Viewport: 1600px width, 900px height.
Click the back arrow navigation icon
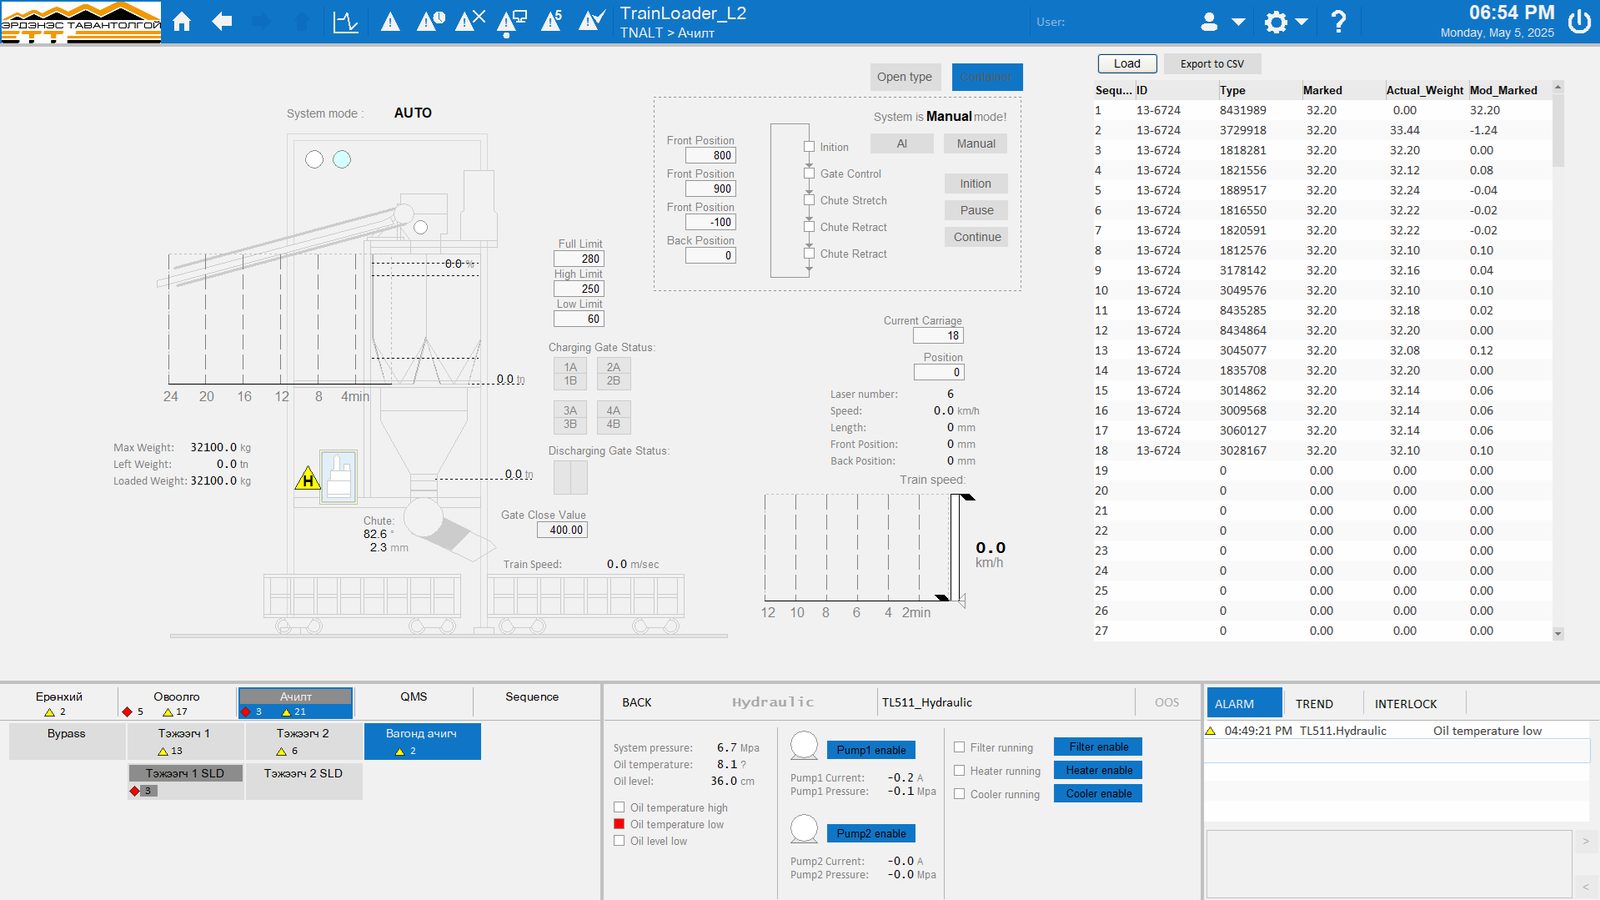(222, 21)
